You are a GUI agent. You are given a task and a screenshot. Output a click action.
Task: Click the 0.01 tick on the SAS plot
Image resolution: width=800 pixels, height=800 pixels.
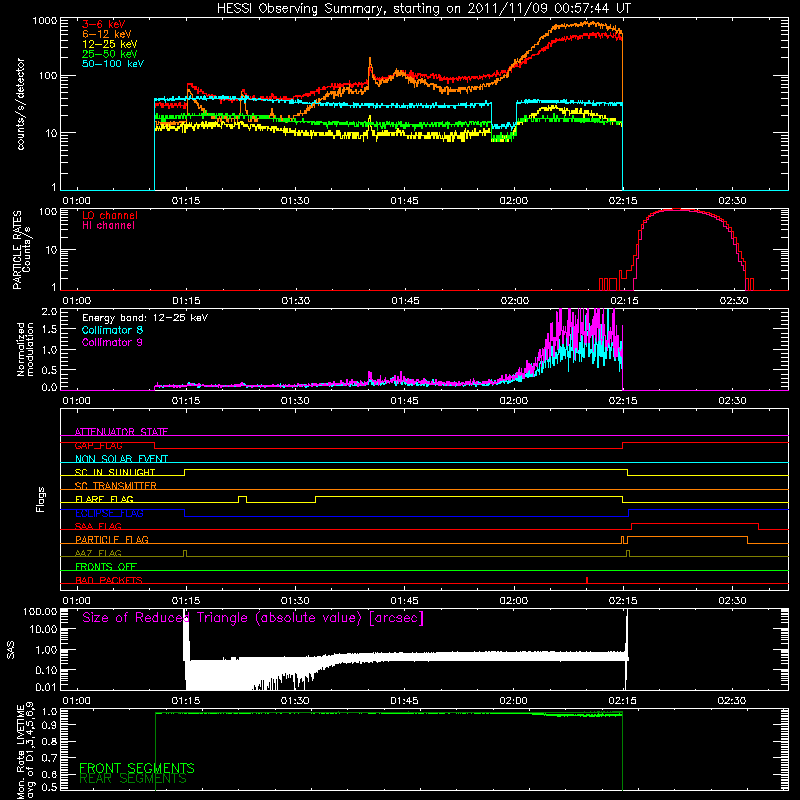click(46, 687)
